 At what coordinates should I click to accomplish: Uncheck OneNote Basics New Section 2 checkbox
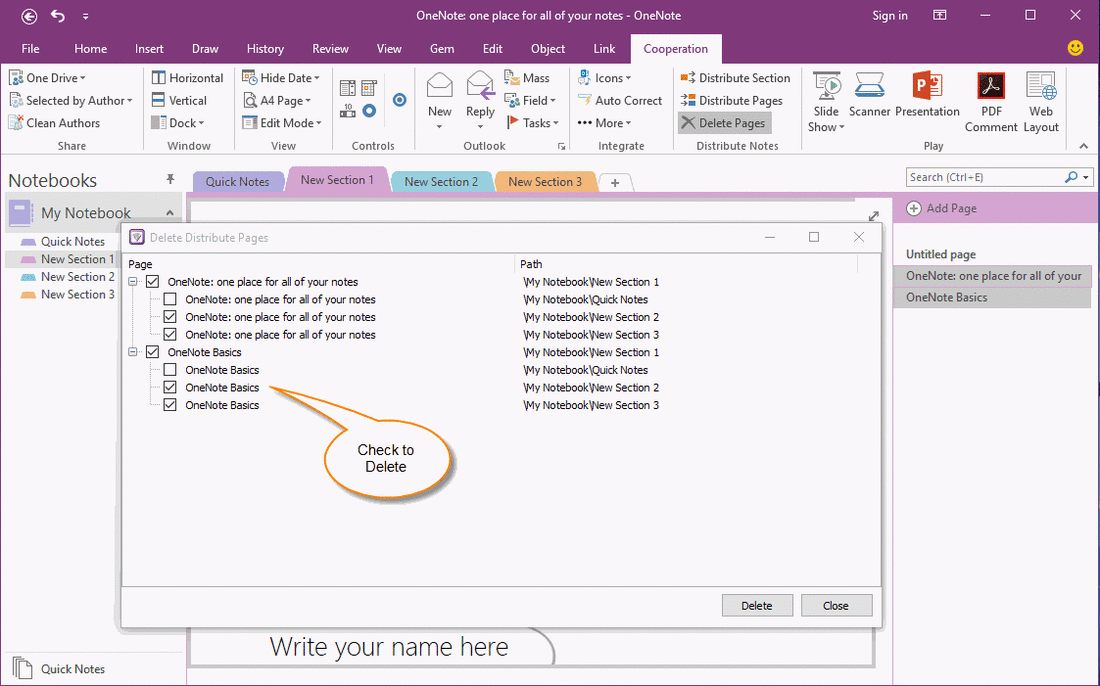click(170, 387)
